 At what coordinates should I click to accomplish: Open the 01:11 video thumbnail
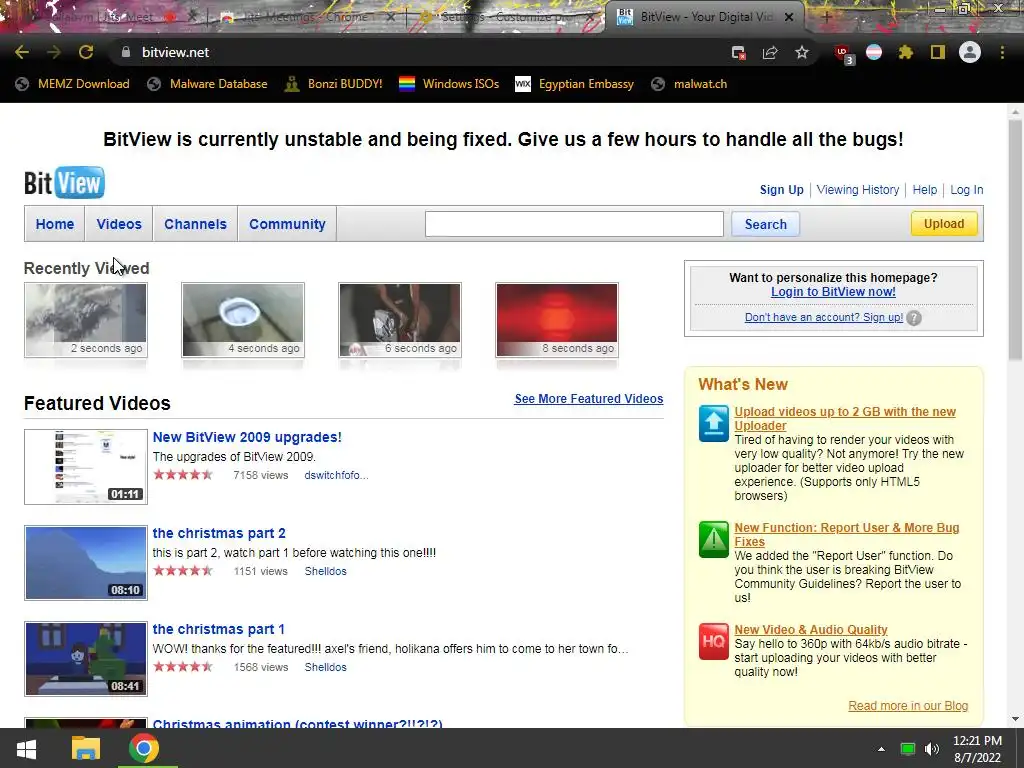(86, 467)
